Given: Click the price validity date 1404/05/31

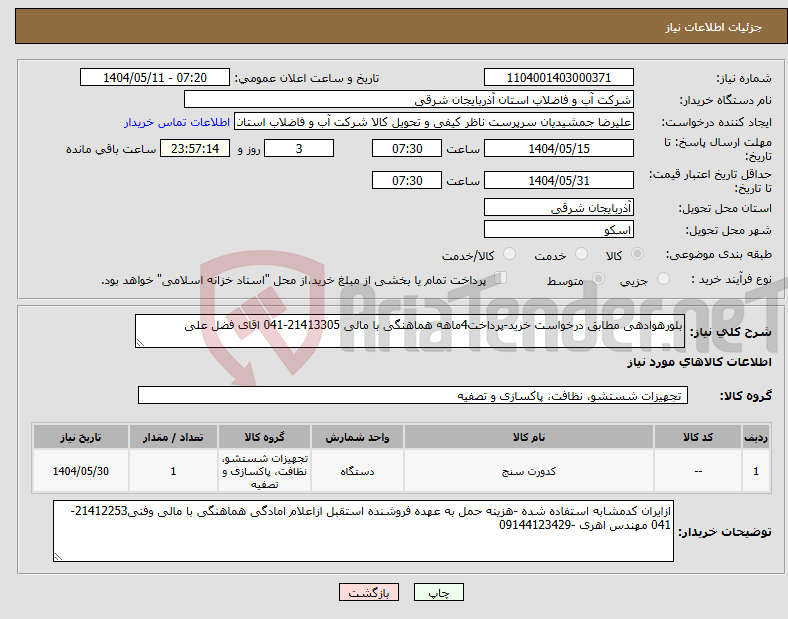Looking at the screenshot, I should pos(559,180).
